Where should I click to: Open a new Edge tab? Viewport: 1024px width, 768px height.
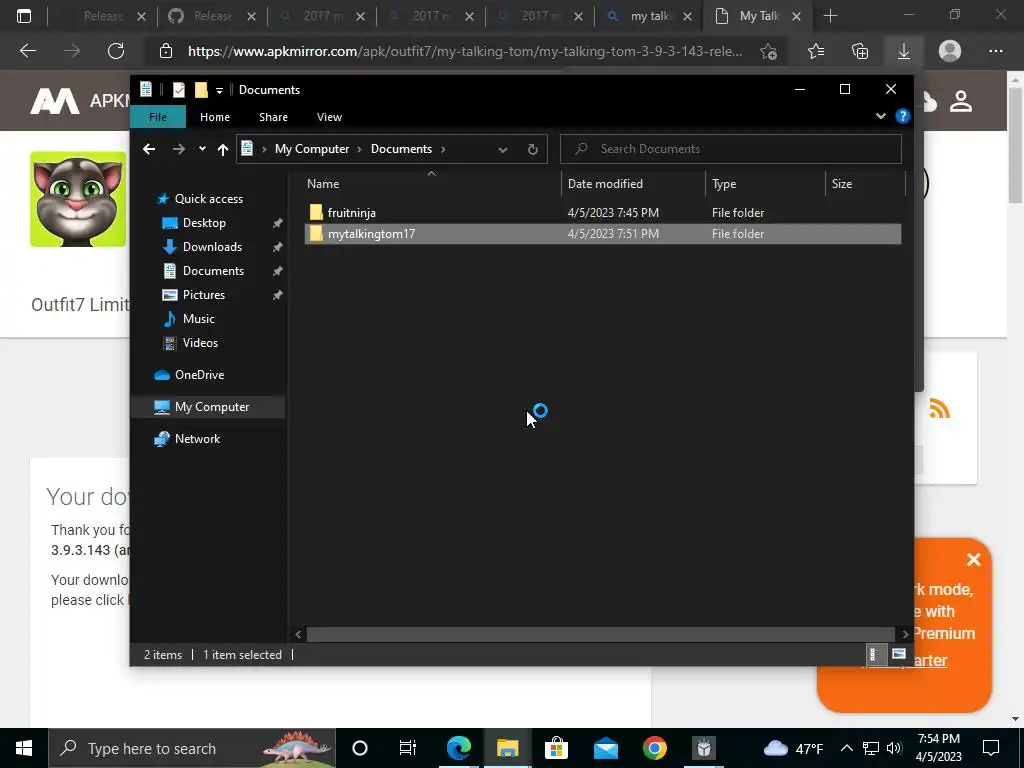click(x=830, y=16)
